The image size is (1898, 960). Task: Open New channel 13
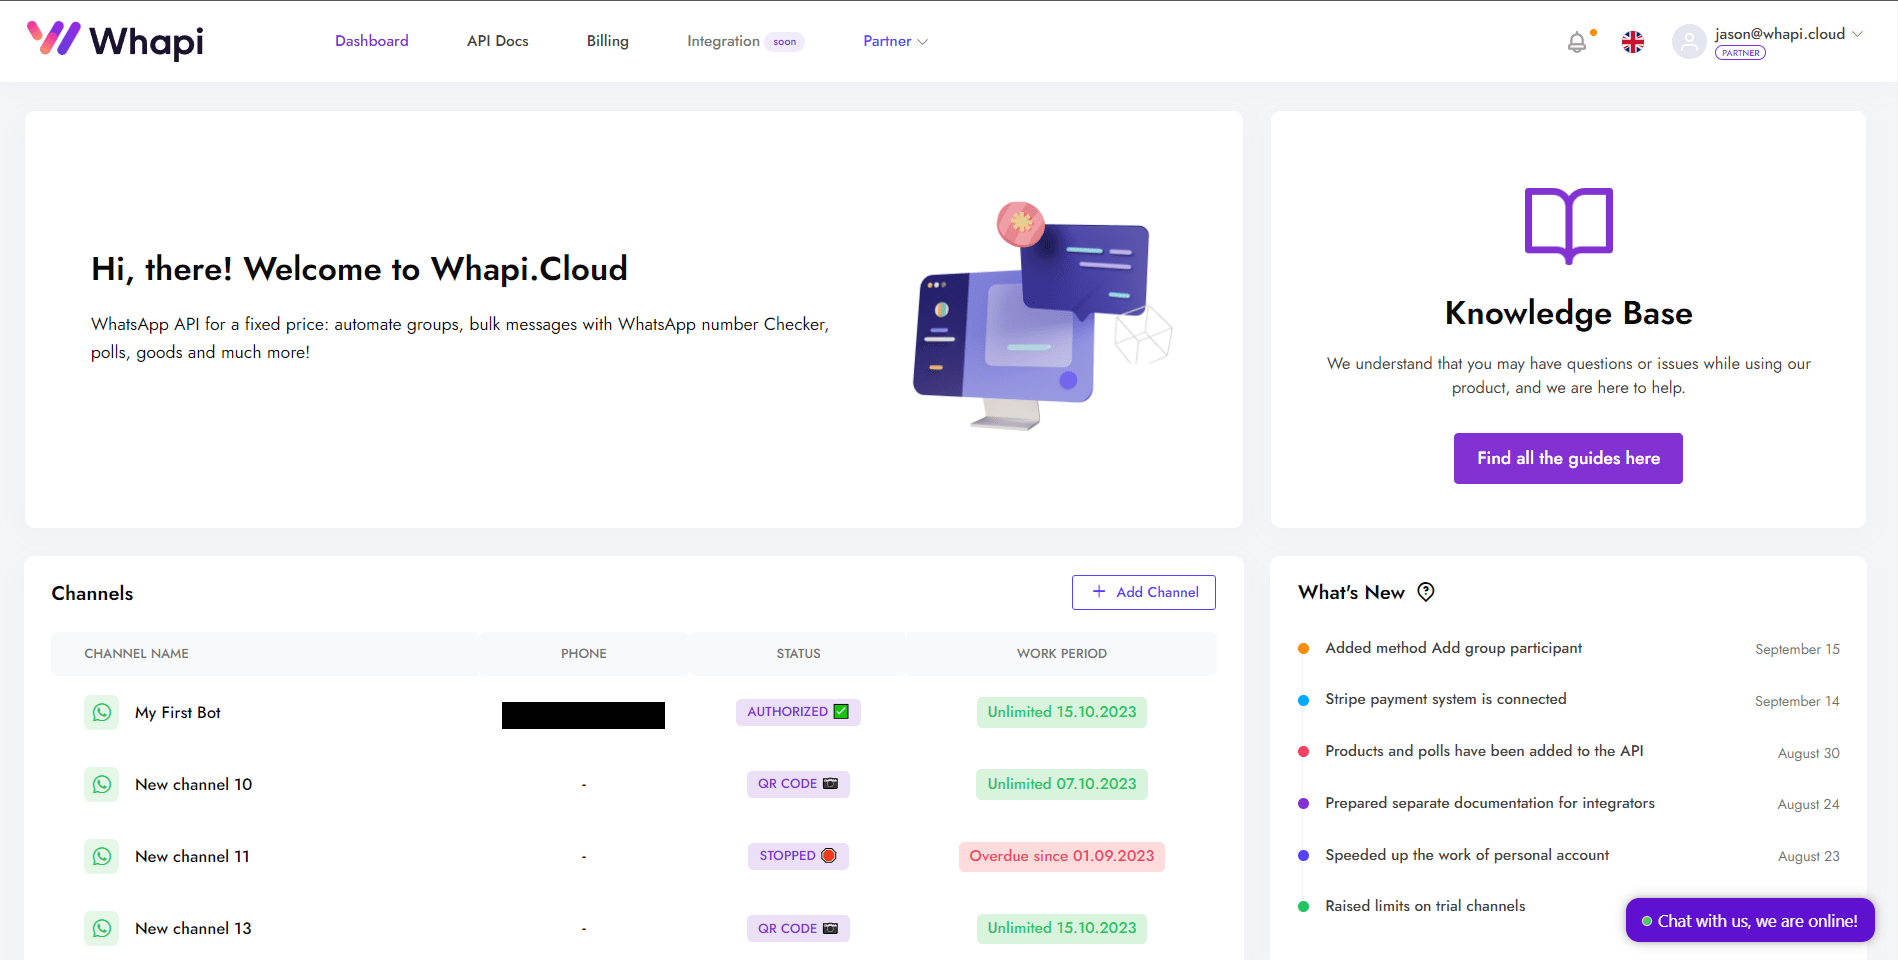tap(194, 928)
